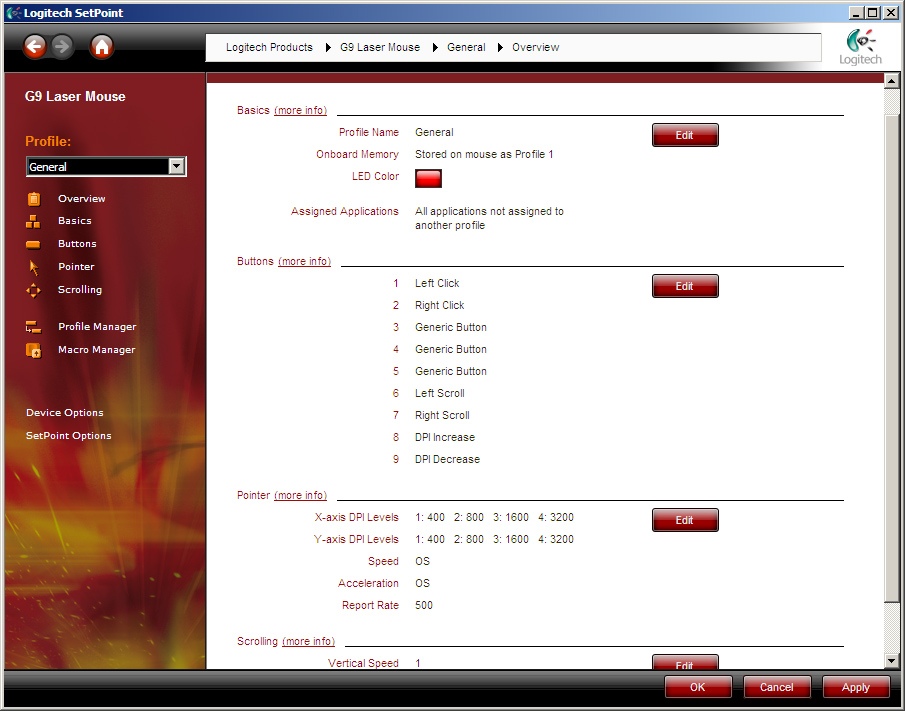Screen dimensions: 905x711
Task: Launch the Macro Manager icon
Action: click(x=34, y=350)
